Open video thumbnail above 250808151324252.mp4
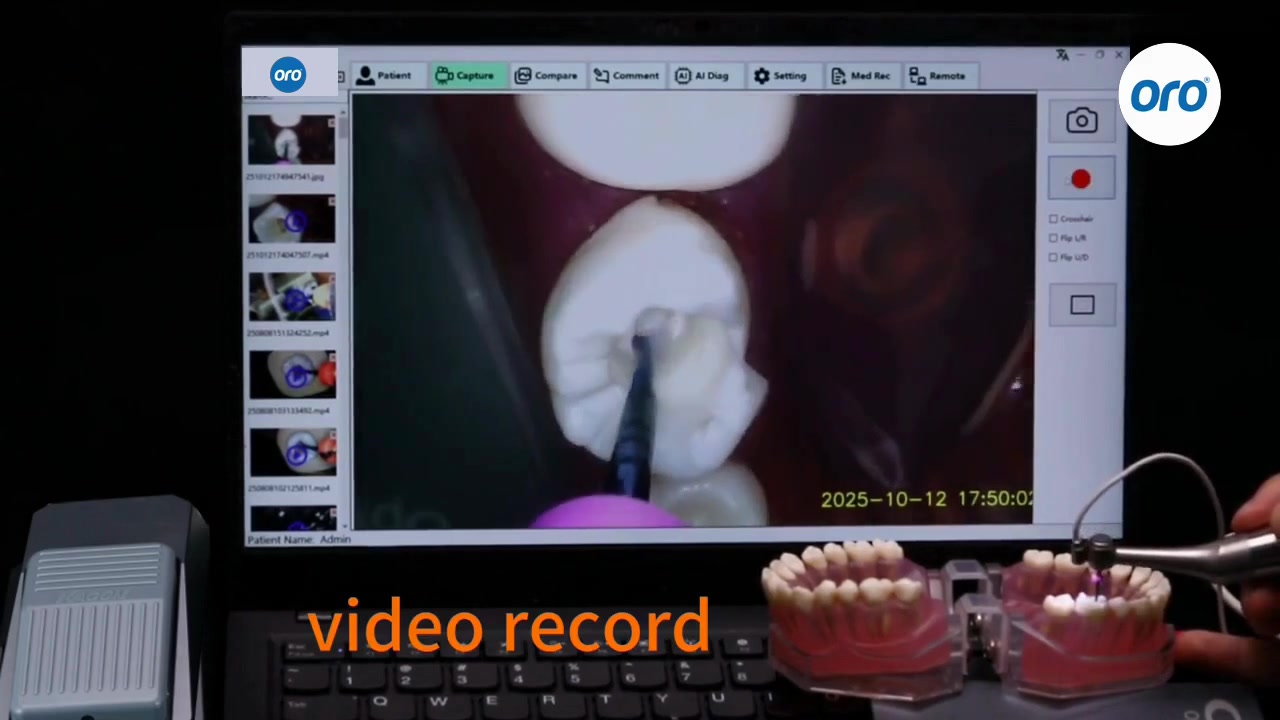1280x720 pixels. 291,297
